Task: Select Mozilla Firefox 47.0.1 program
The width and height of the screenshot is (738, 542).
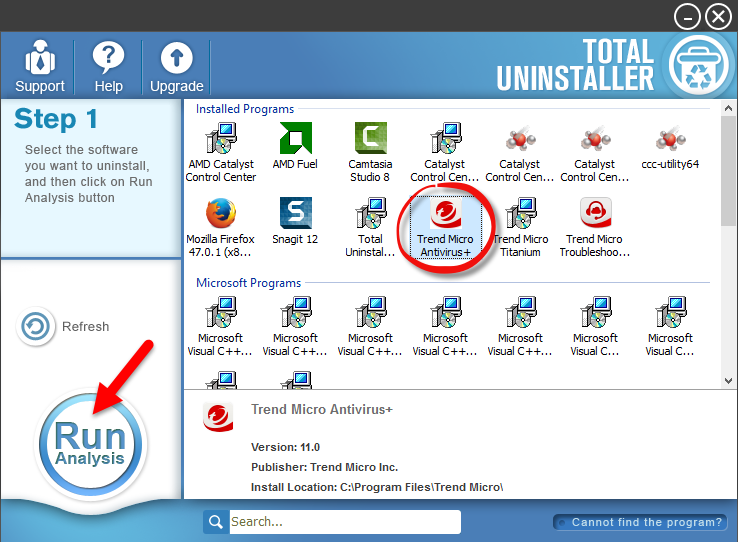Action: 220,227
